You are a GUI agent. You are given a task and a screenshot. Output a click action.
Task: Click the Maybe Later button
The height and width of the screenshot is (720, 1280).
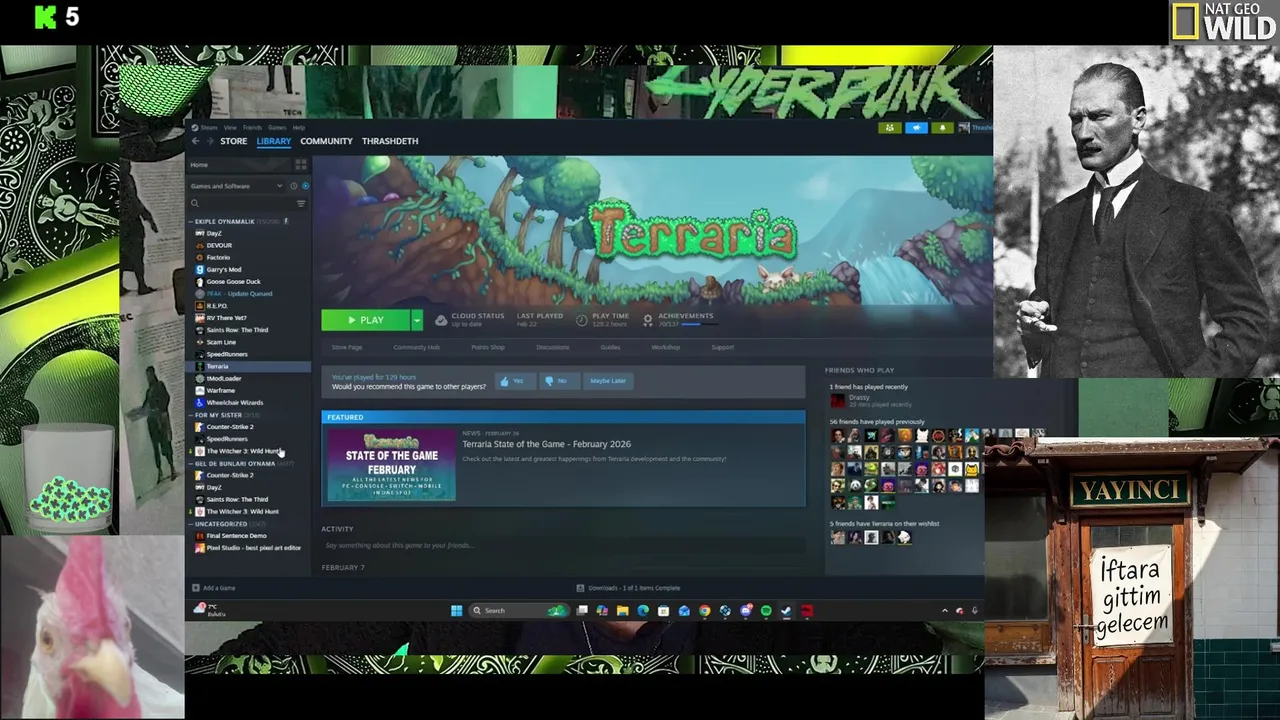click(608, 381)
